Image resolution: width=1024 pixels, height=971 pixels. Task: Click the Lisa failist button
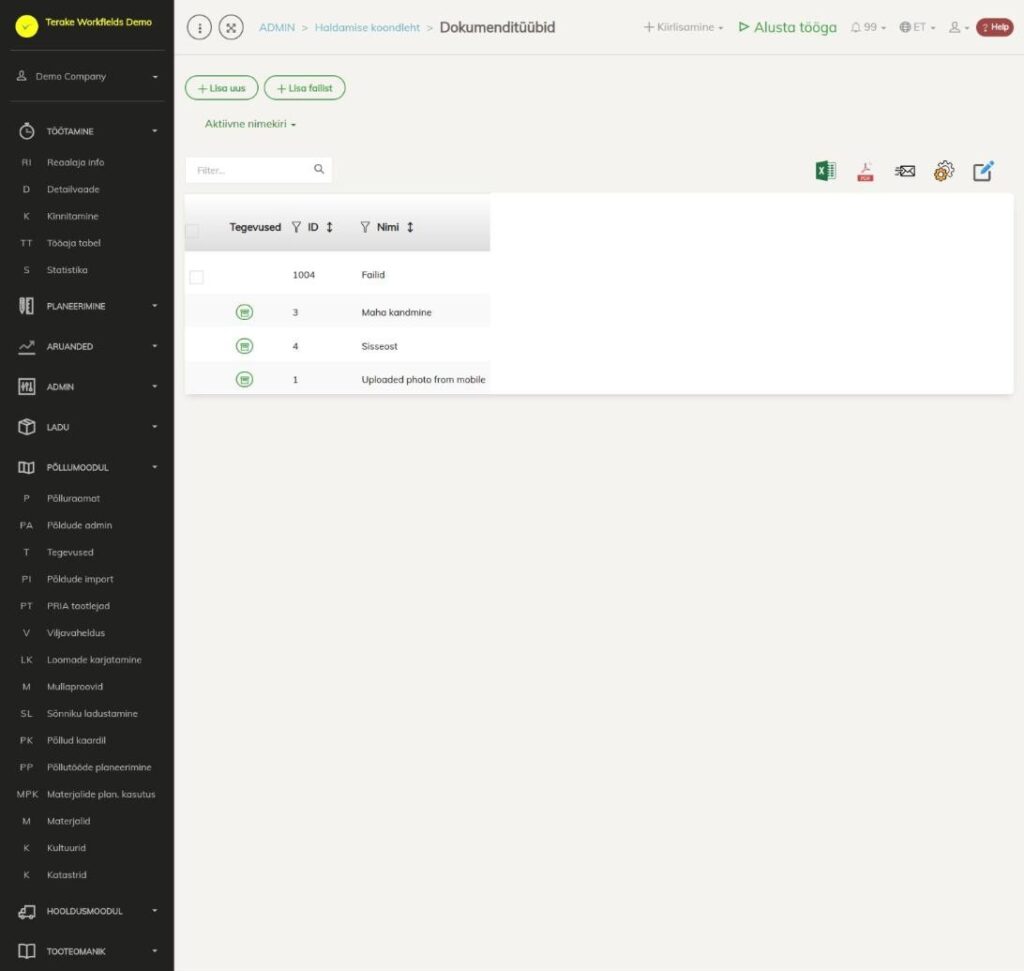(x=304, y=88)
